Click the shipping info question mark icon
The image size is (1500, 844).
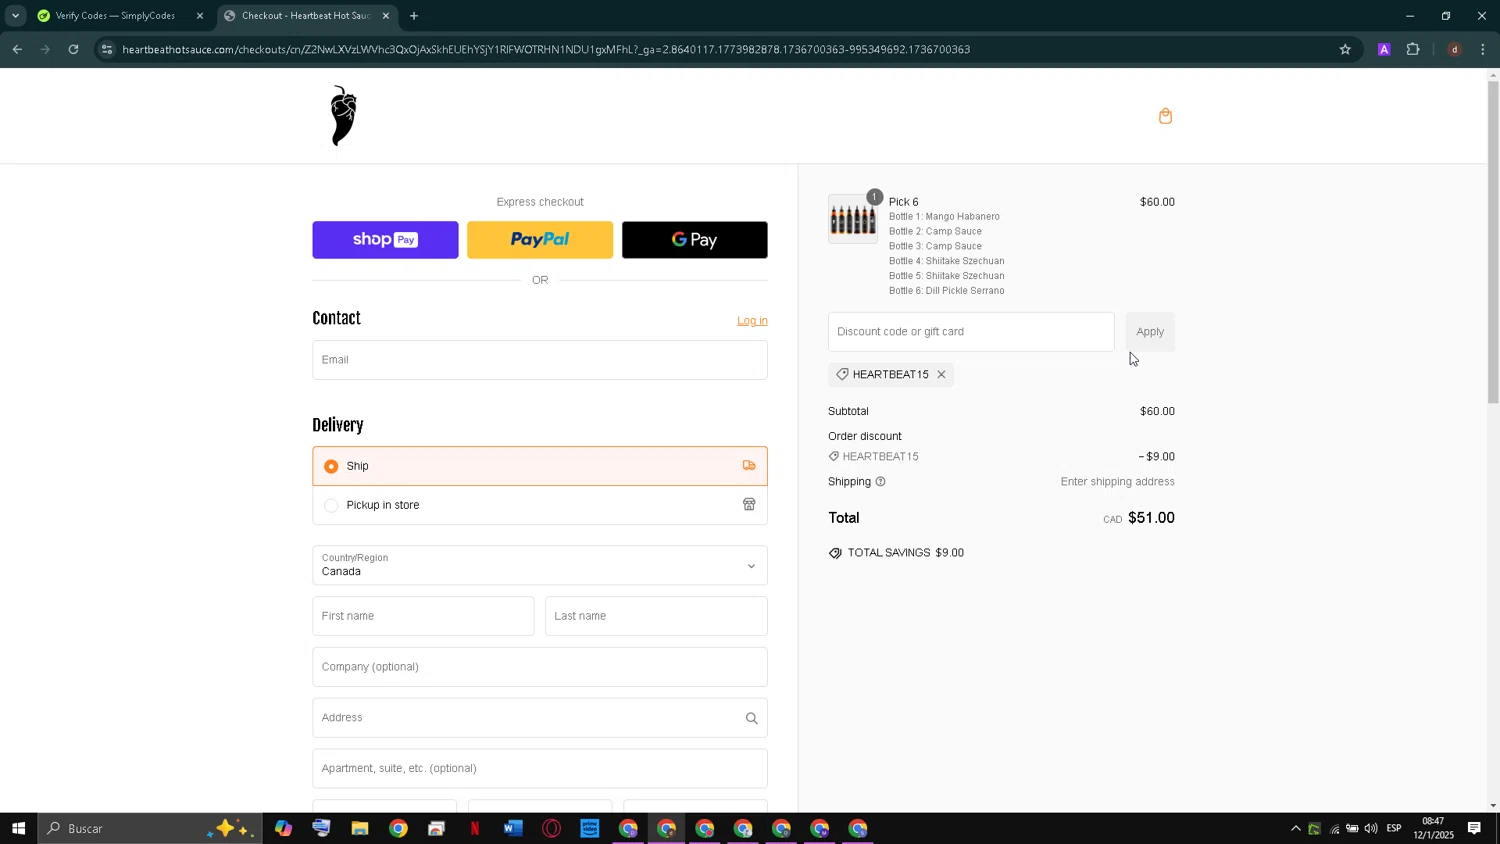(880, 482)
